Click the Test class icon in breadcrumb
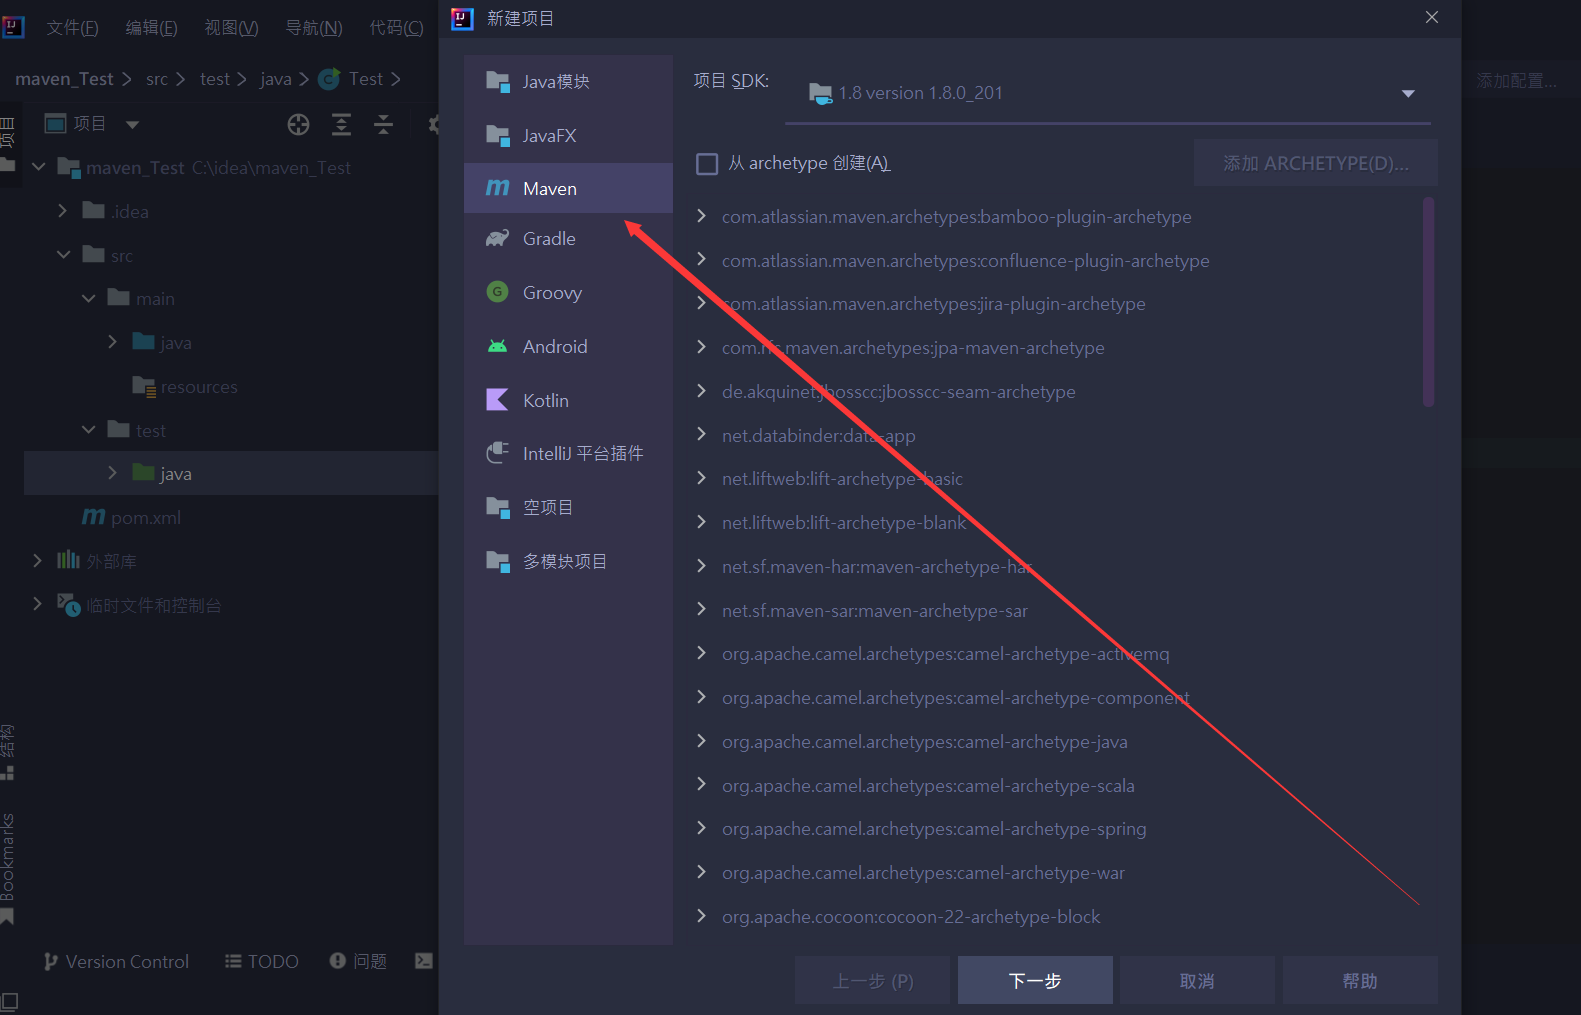The image size is (1581, 1015). pyautogui.click(x=329, y=79)
